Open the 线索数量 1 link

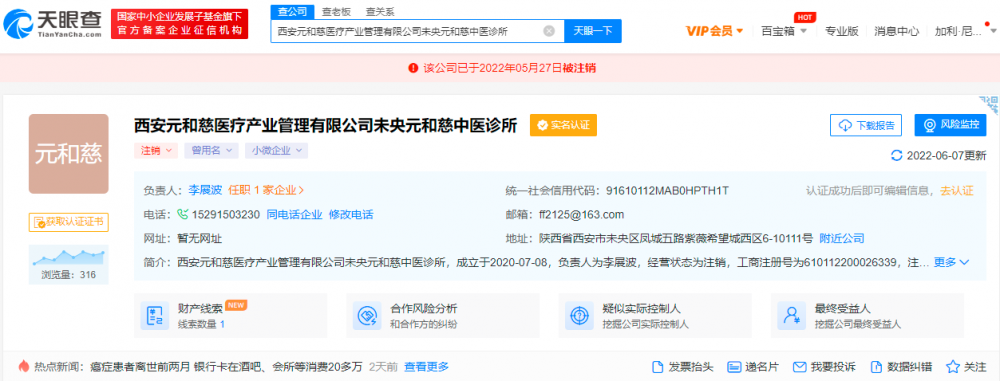tap(201, 324)
